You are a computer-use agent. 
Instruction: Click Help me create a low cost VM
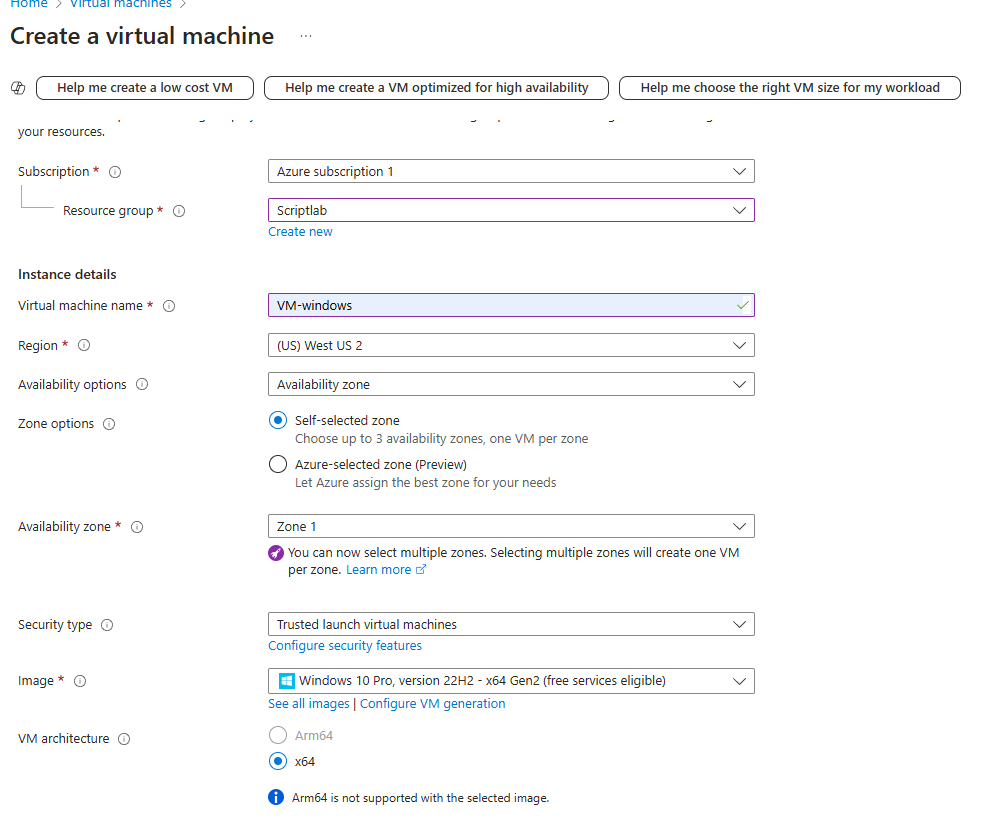(145, 88)
